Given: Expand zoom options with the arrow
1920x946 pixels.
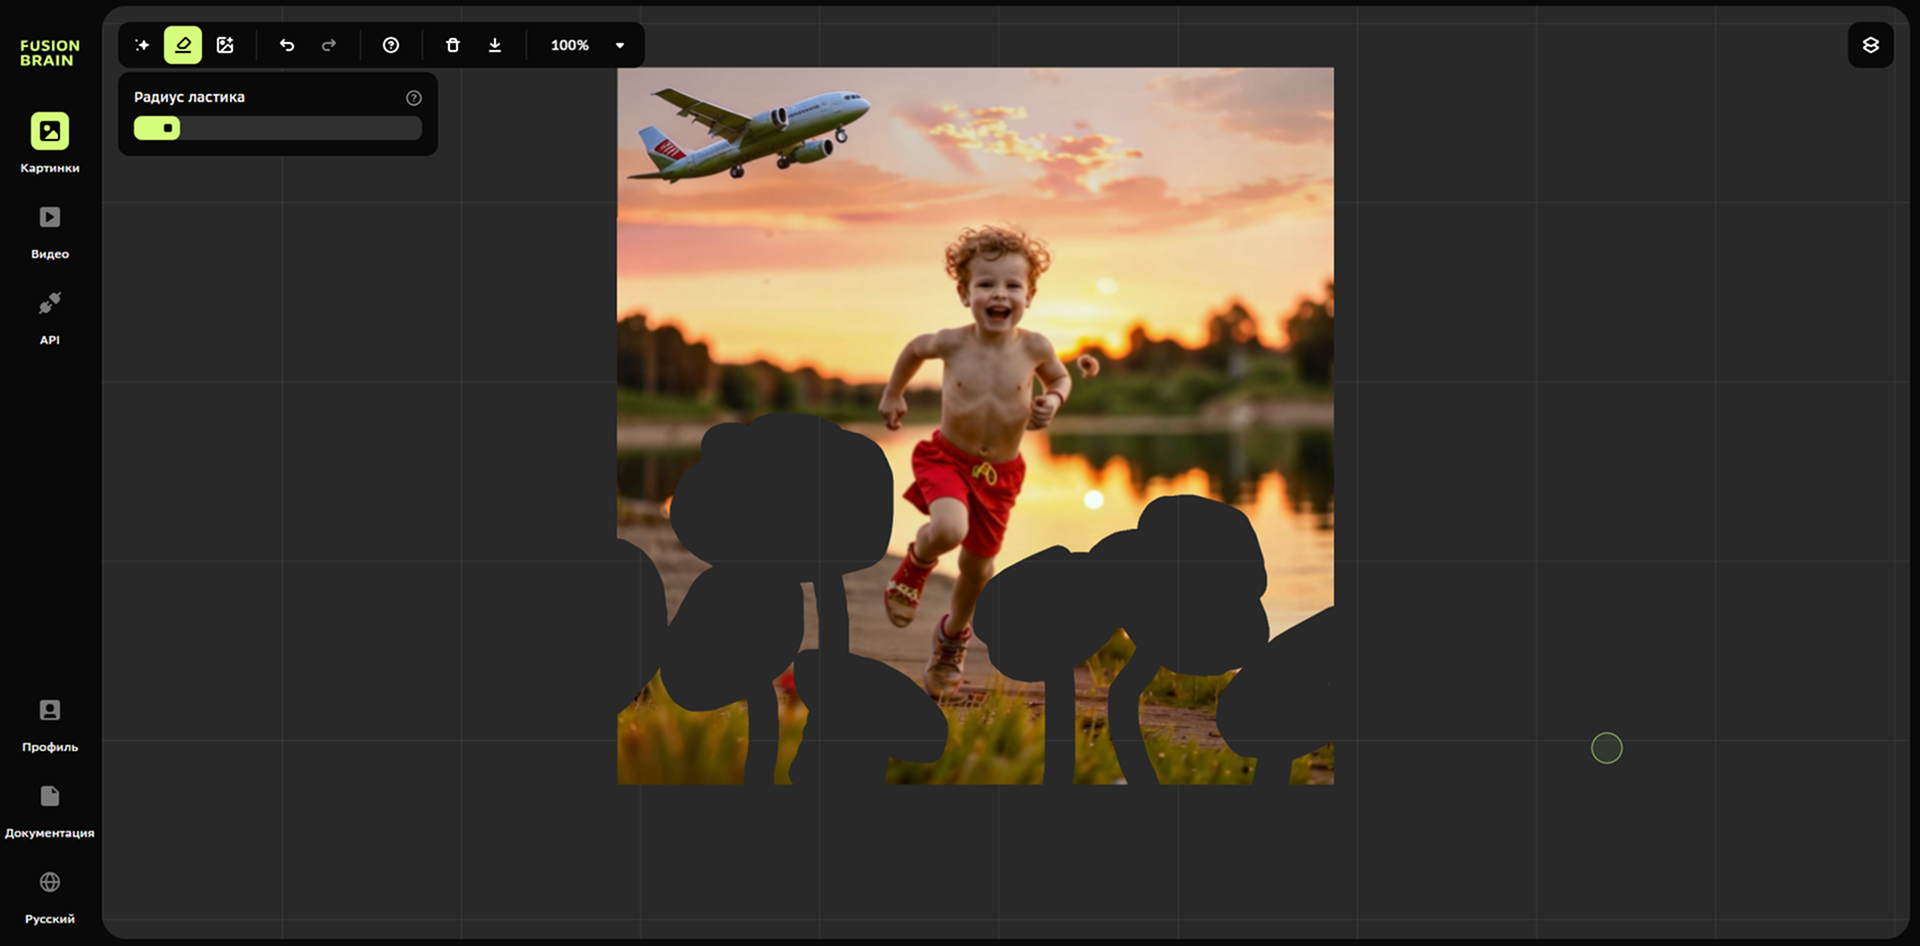Looking at the screenshot, I should click(620, 45).
